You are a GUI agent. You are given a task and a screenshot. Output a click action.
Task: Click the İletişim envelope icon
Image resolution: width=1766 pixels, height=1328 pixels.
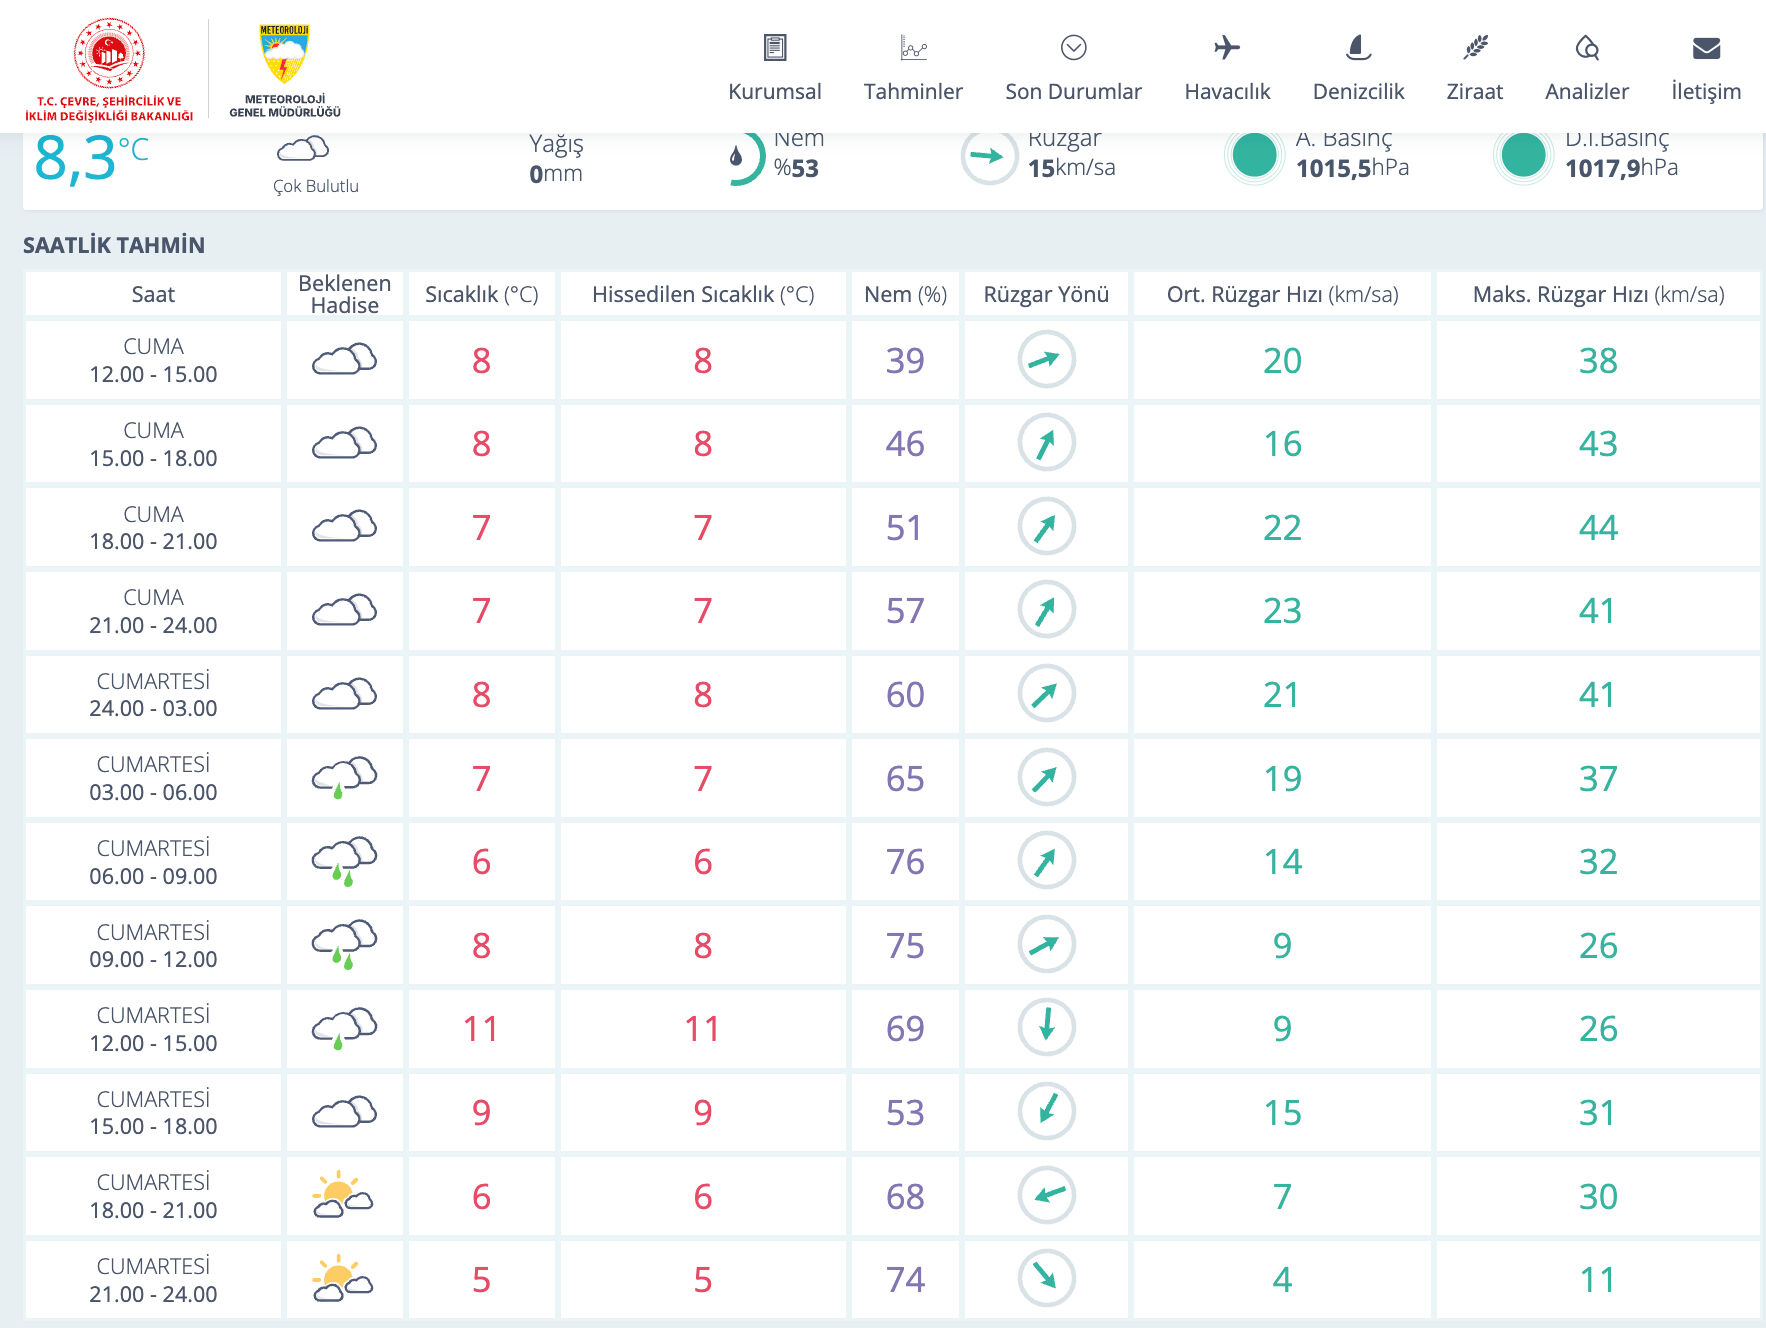tap(1705, 48)
